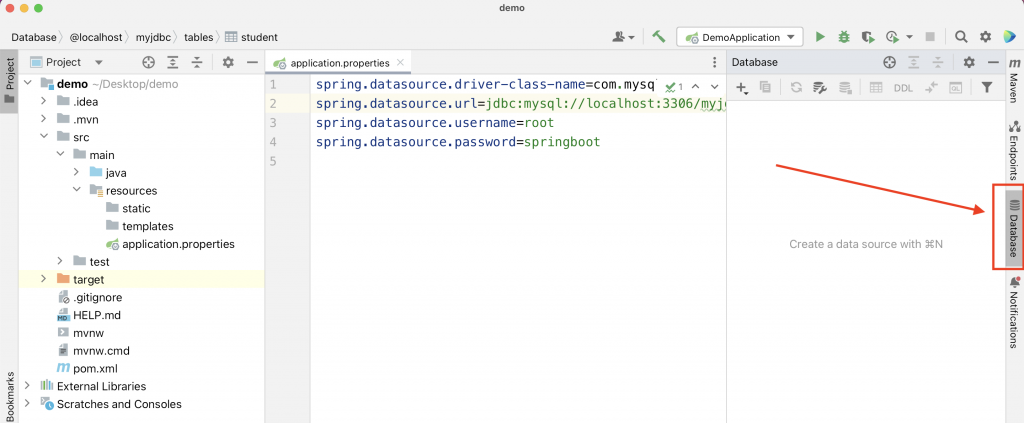
Task: Open Data Source Properties wrench icon
Action: tap(820, 87)
